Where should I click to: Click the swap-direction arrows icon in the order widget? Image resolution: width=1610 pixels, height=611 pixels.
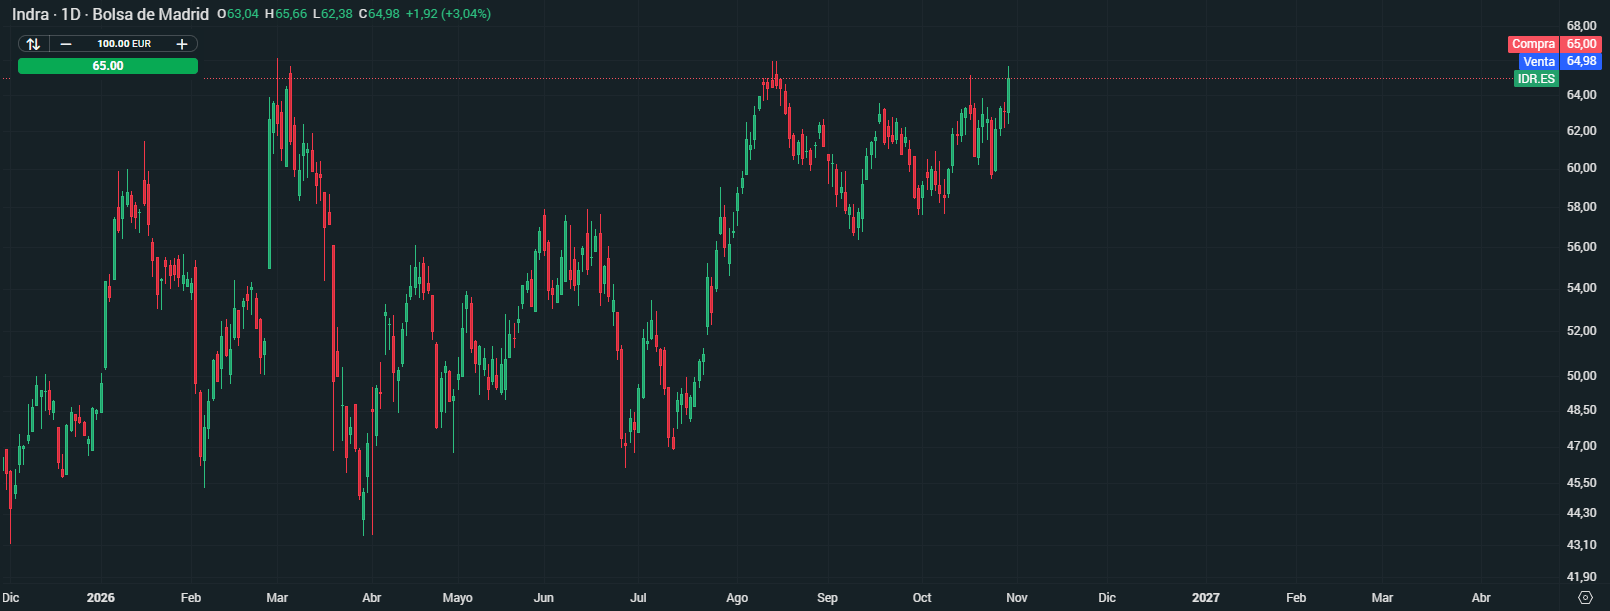coord(33,44)
